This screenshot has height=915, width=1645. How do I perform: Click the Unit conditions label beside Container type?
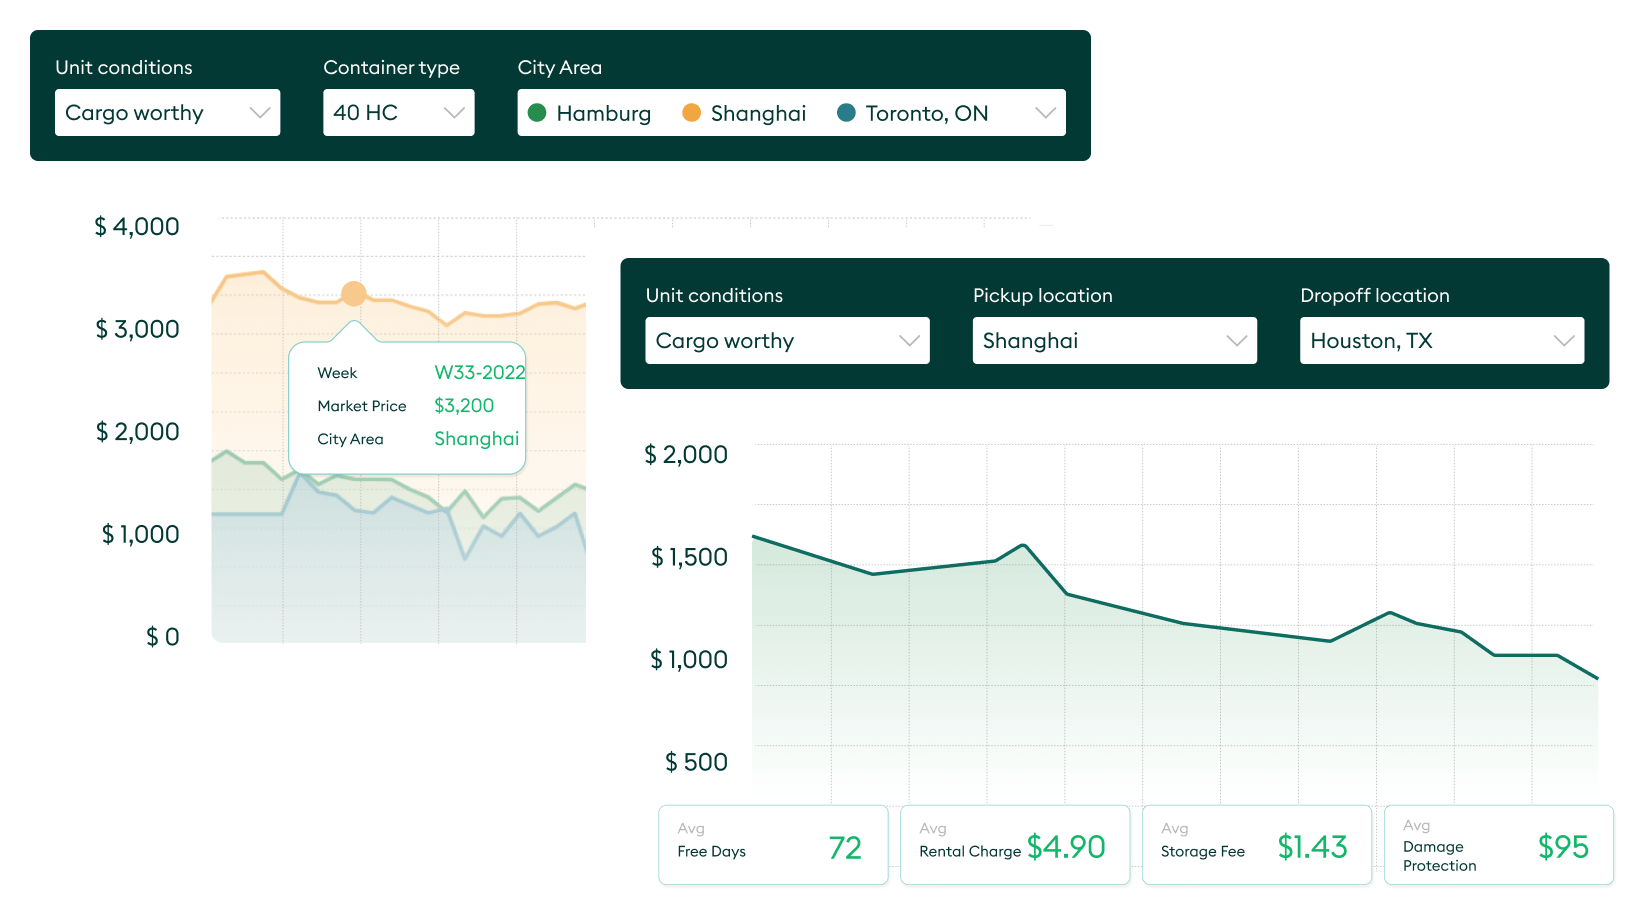pyautogui.click(x=124, y=68)
